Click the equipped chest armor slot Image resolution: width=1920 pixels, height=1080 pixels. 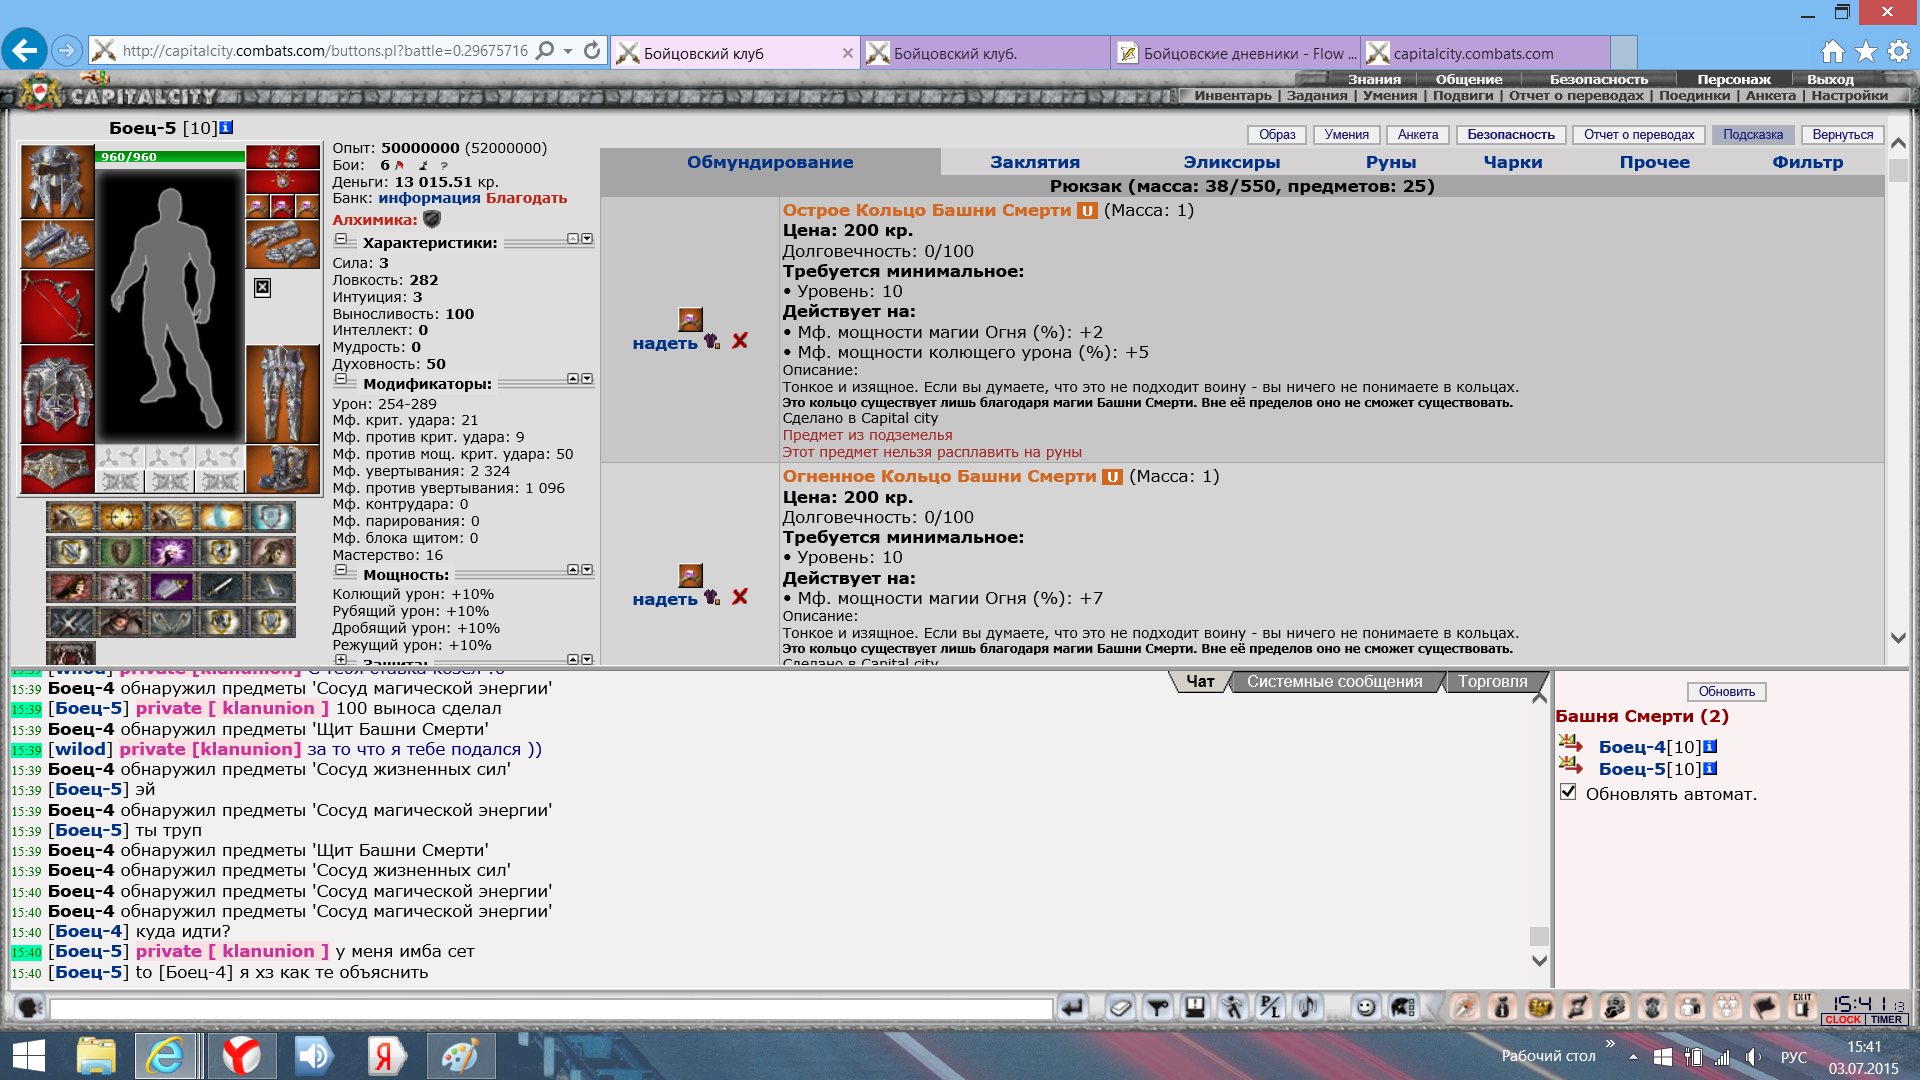(57, 395)
